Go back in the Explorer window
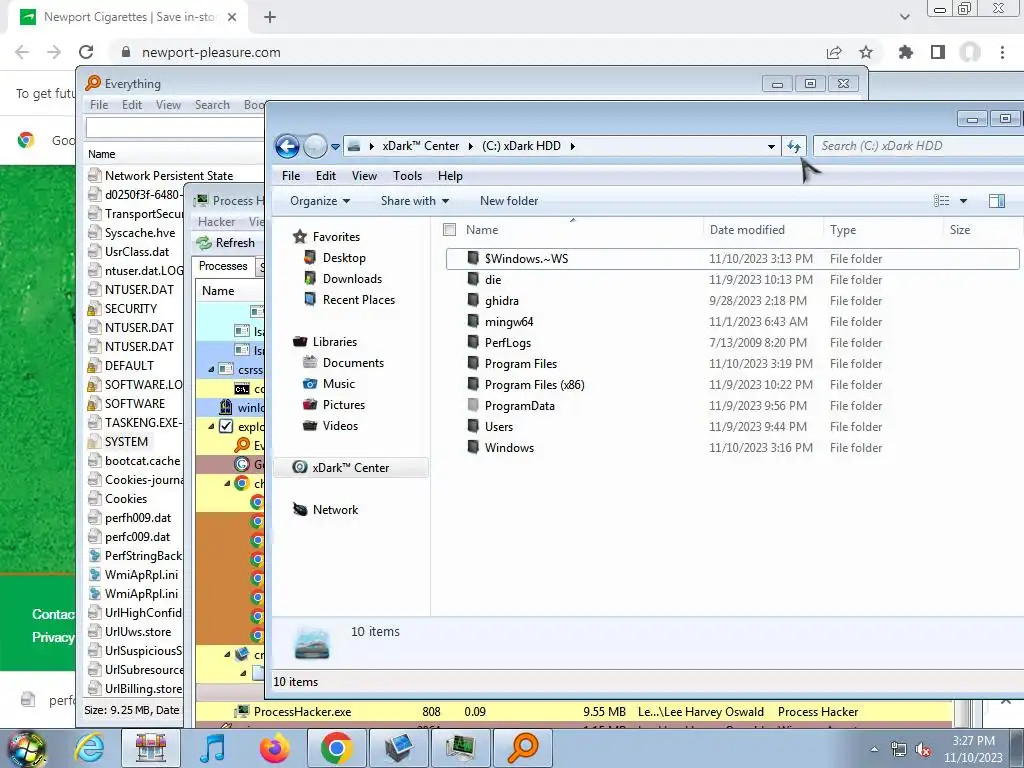 tap(287, 146)
